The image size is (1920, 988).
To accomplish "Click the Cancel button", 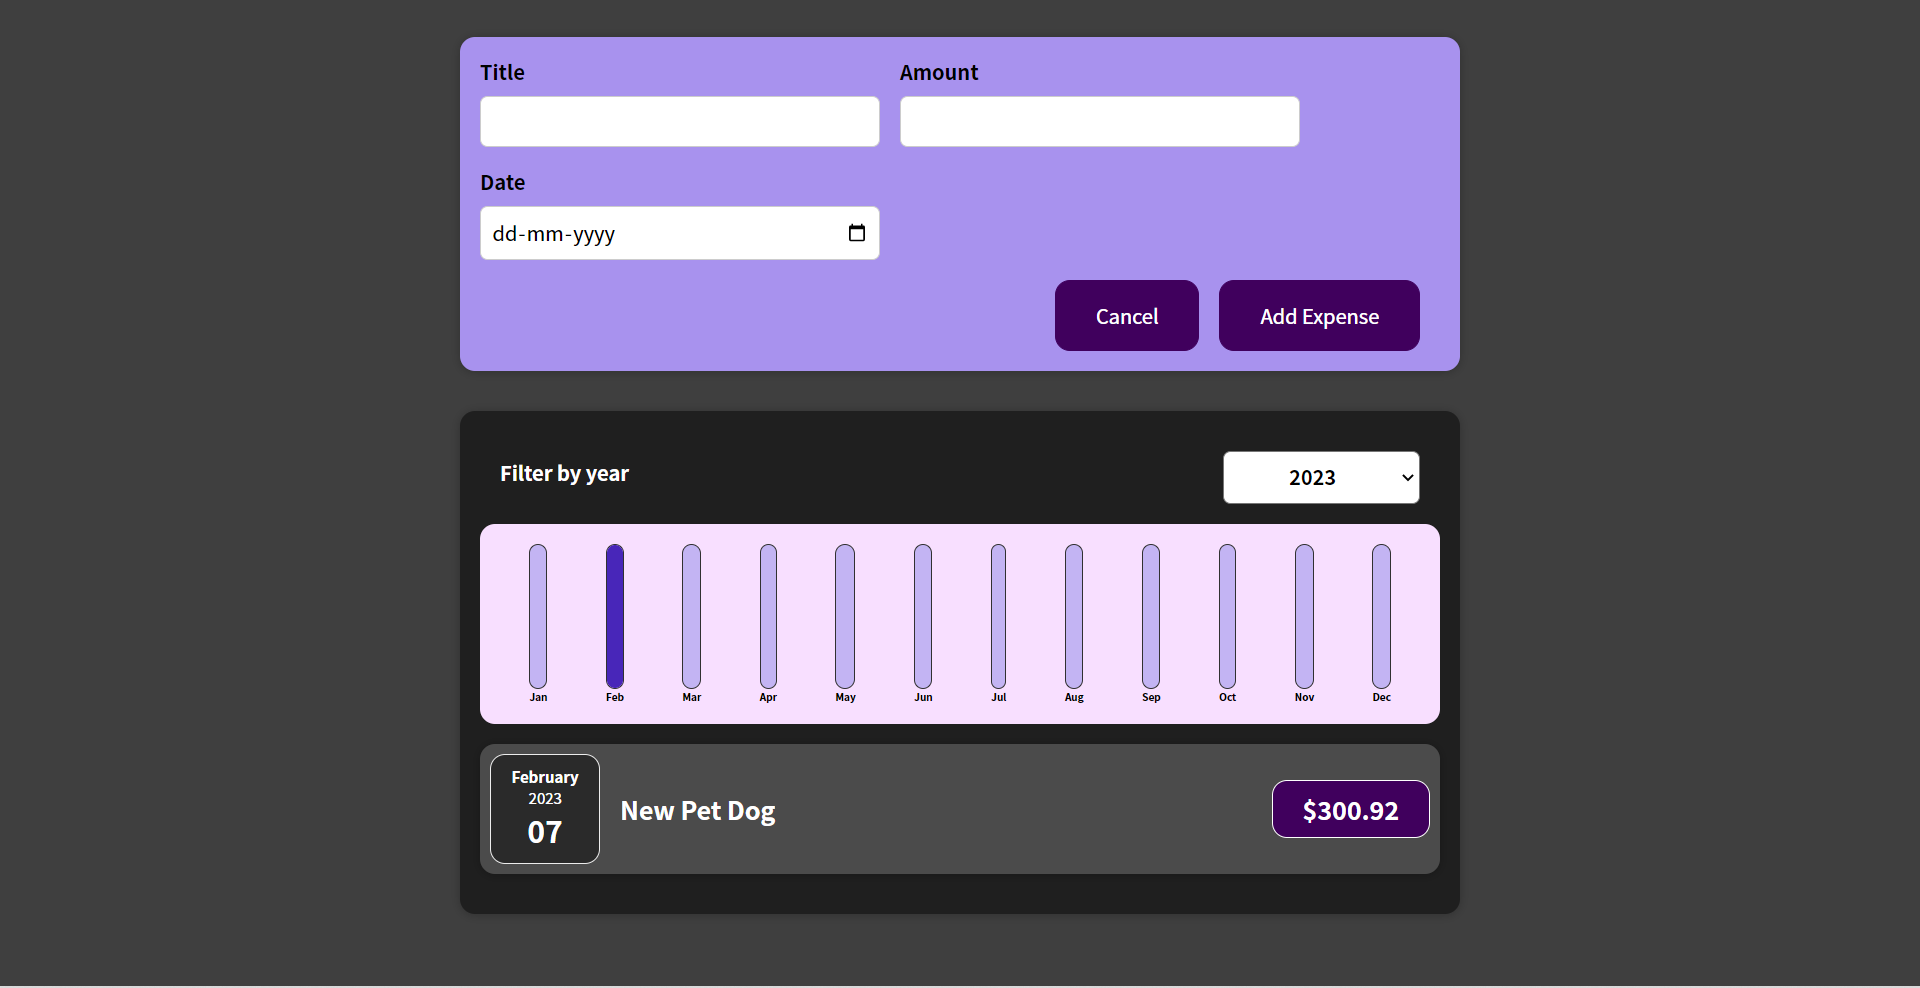I will point(1126,315).
